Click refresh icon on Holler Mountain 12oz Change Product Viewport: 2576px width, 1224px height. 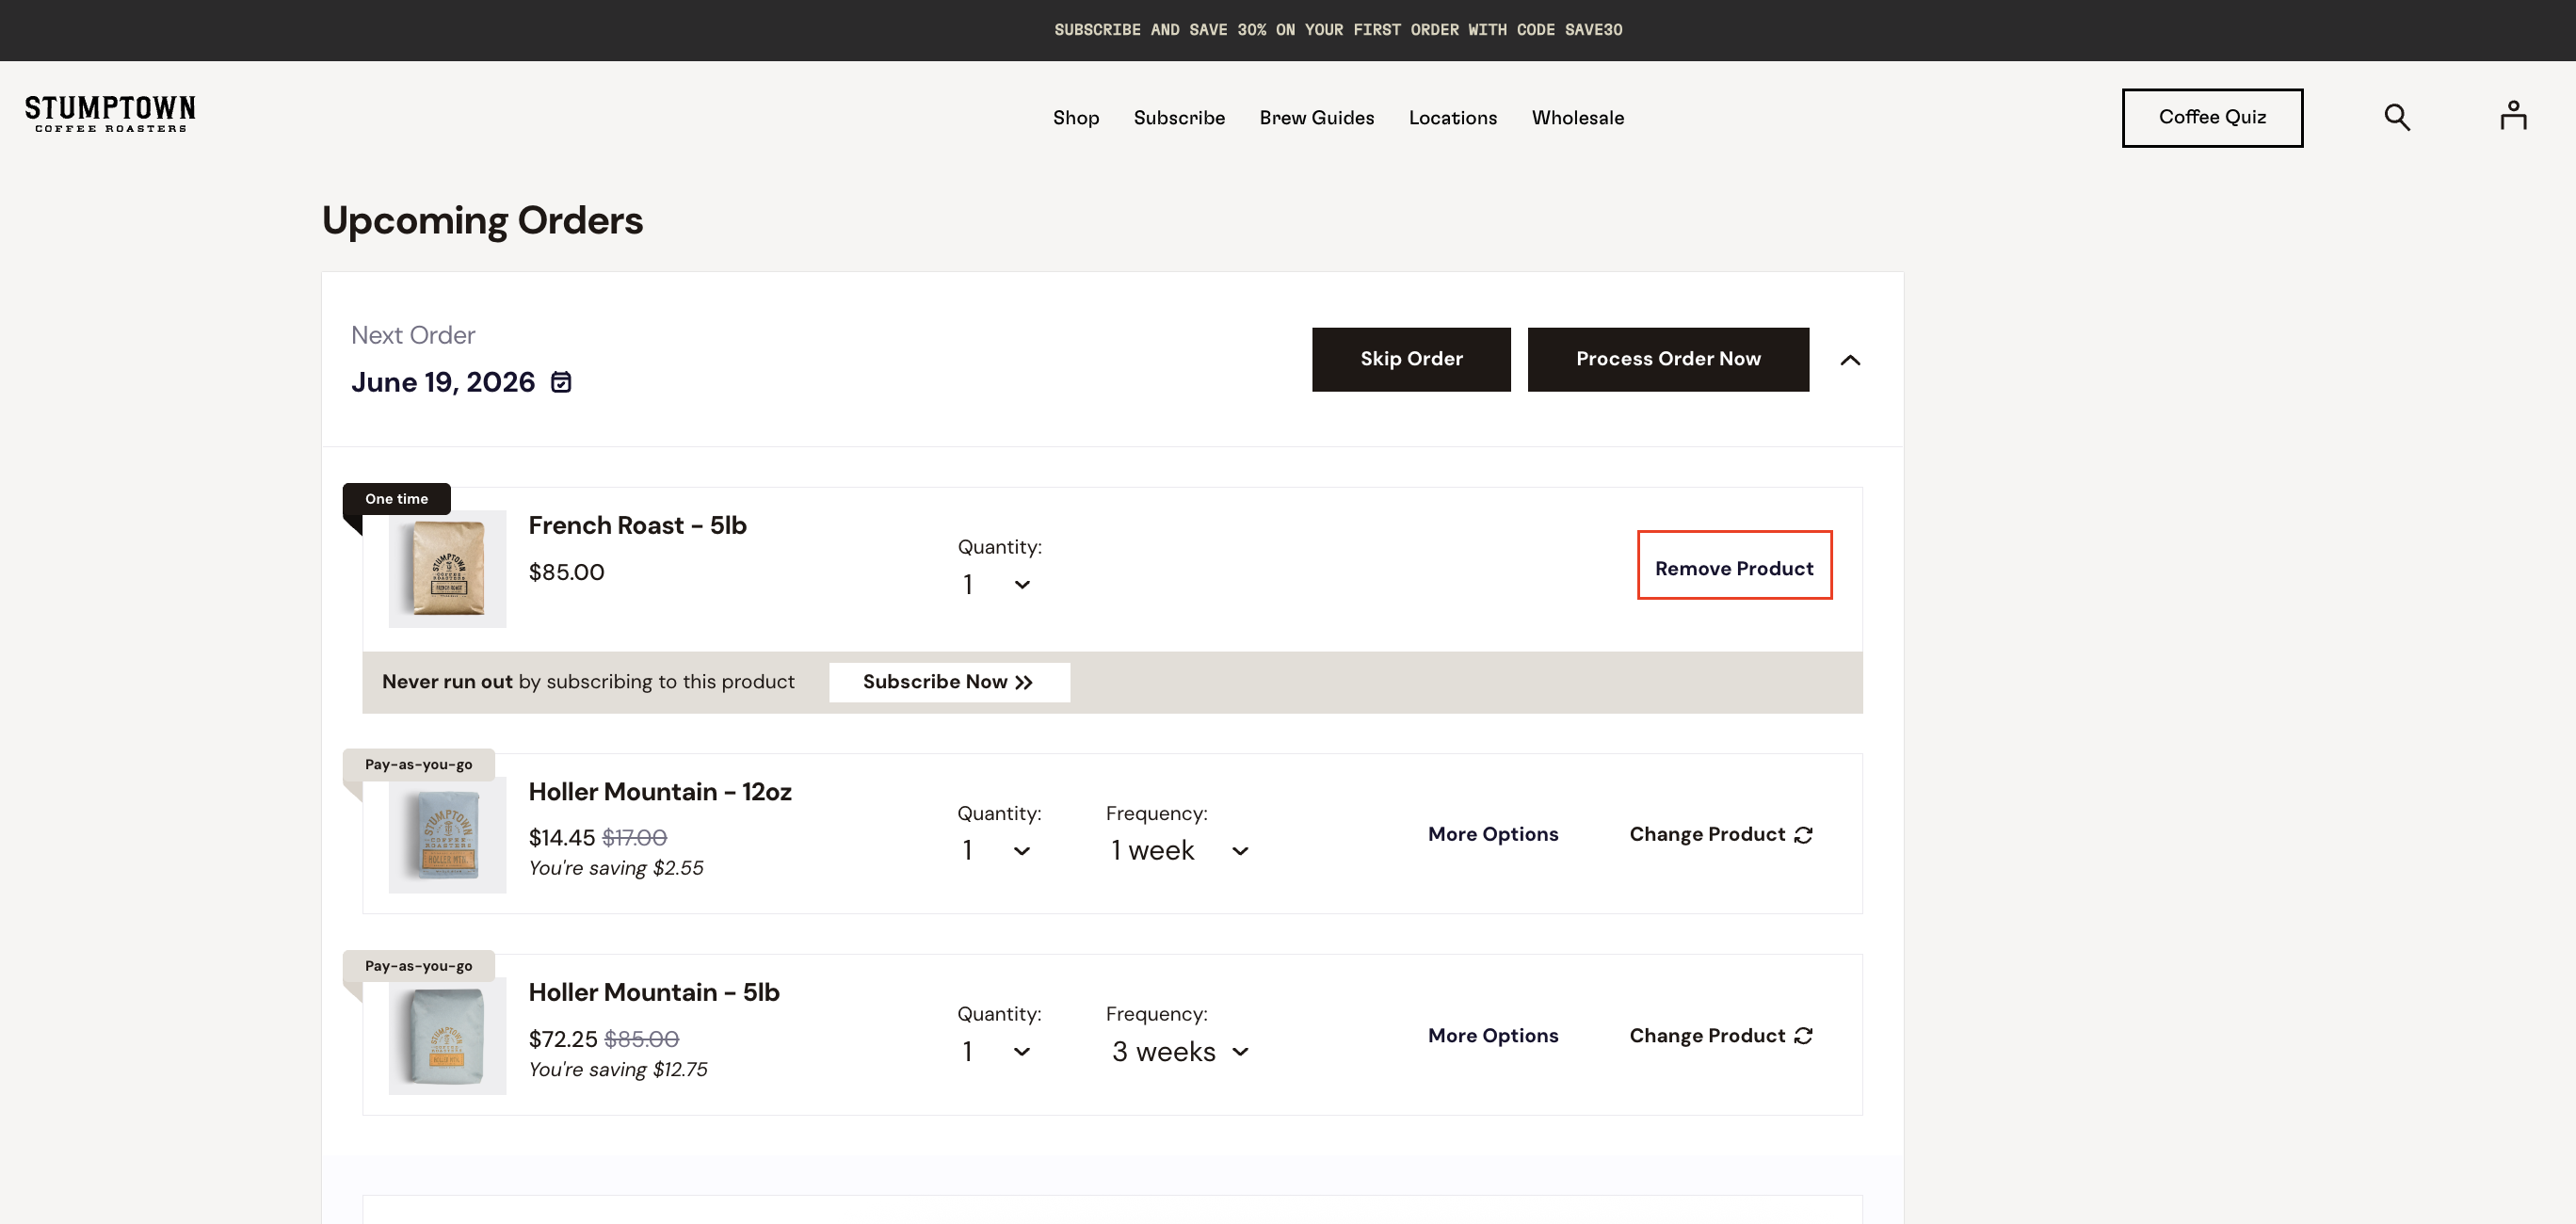1803,835
